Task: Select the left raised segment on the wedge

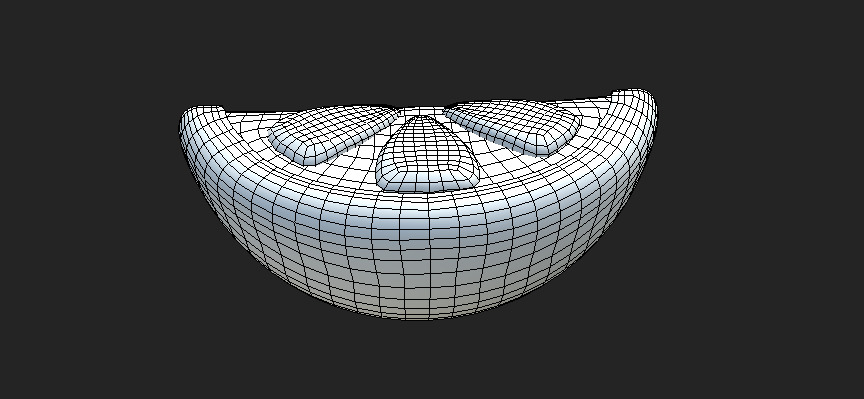Action: [x=332, y=134]
